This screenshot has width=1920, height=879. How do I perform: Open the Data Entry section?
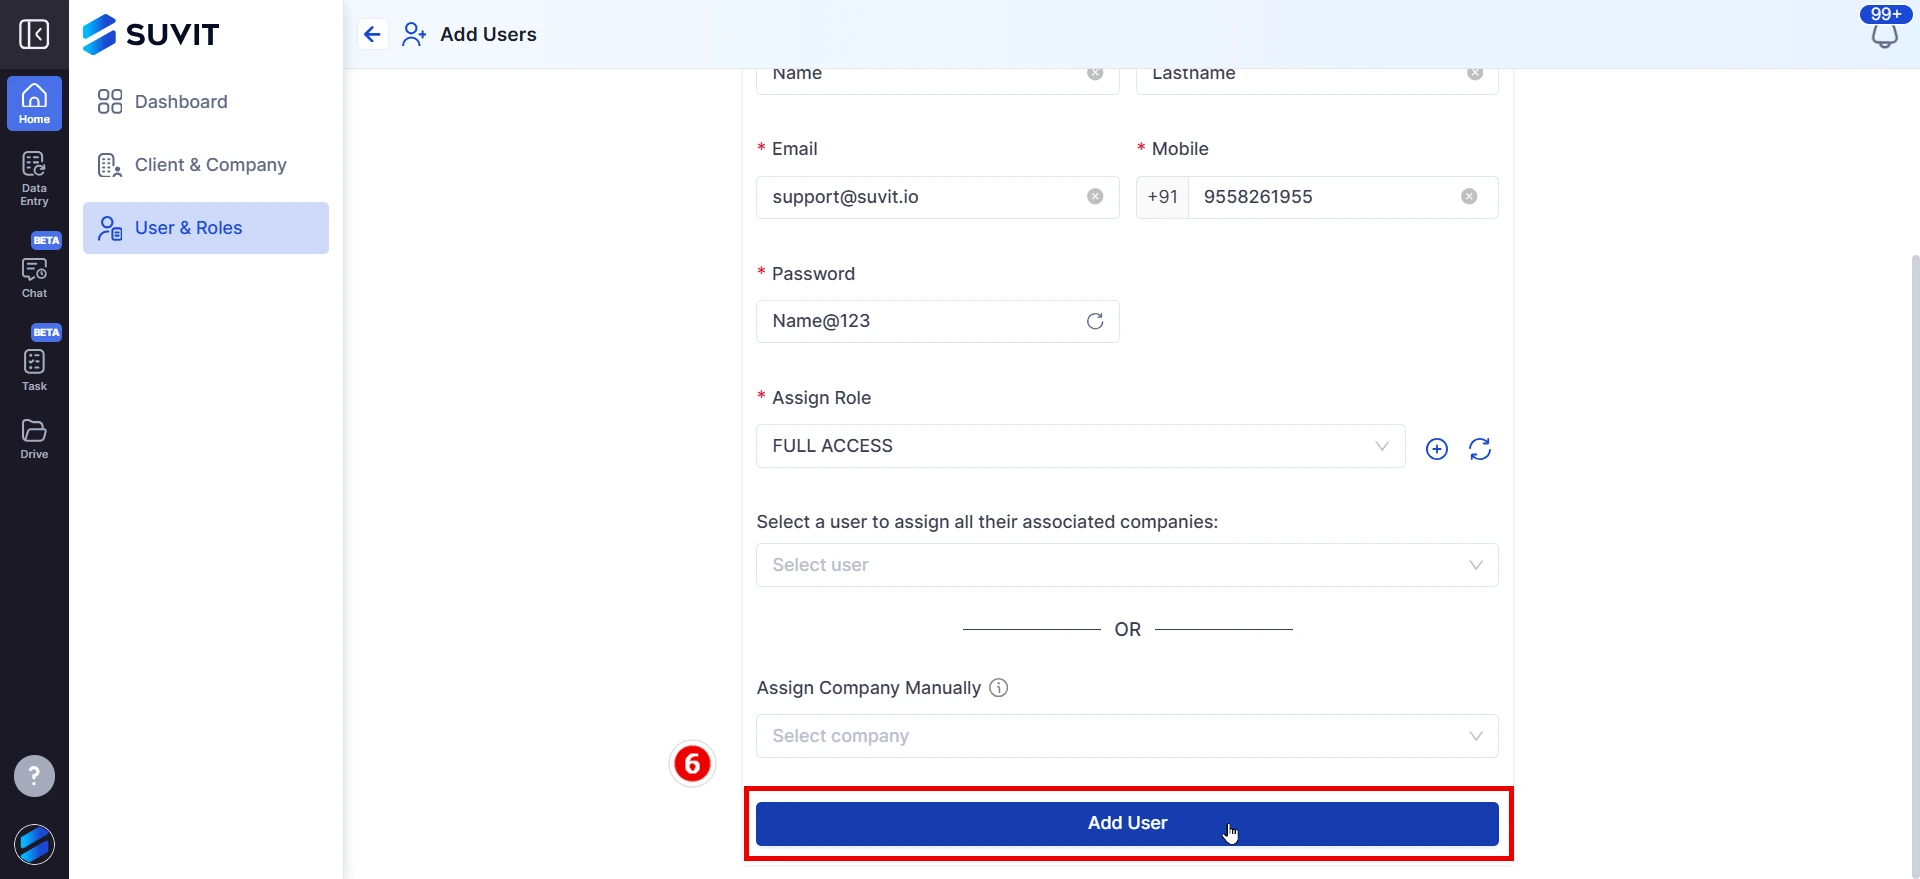coord(34,179)
